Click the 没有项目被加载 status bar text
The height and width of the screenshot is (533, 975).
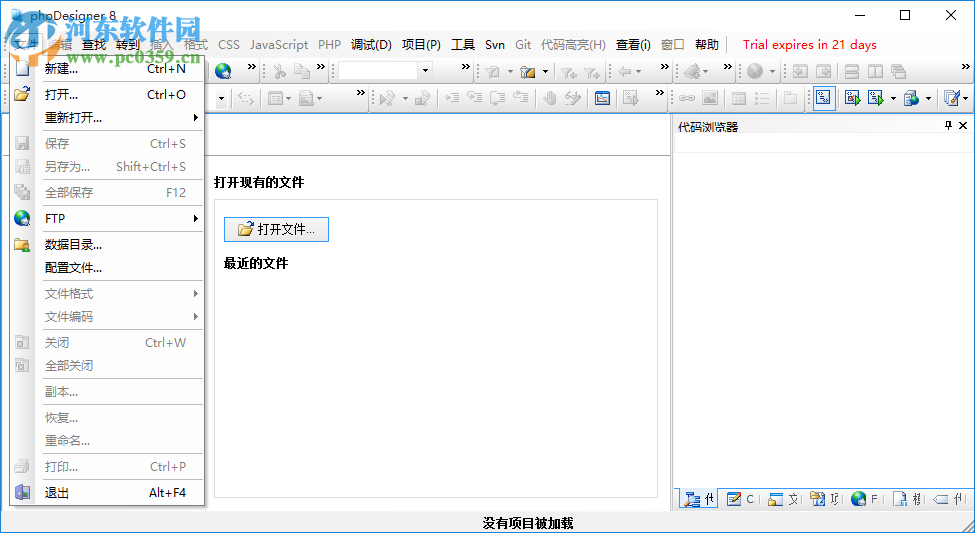point(527,523)
